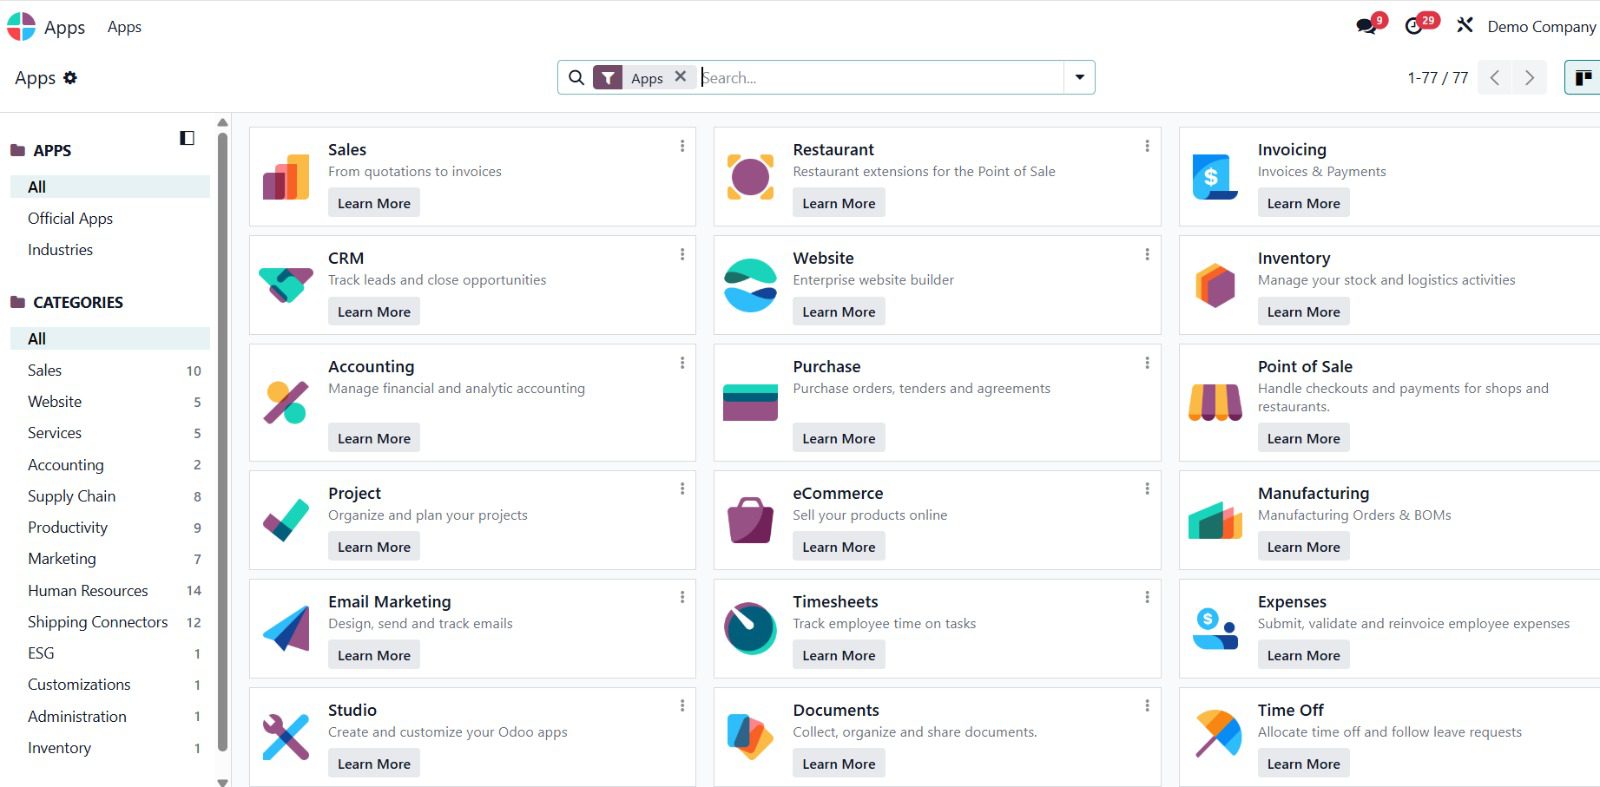Screen dimensions: 1600x787
Task: Expand the search options dropdown
Action: click(x=1079, y=78)
